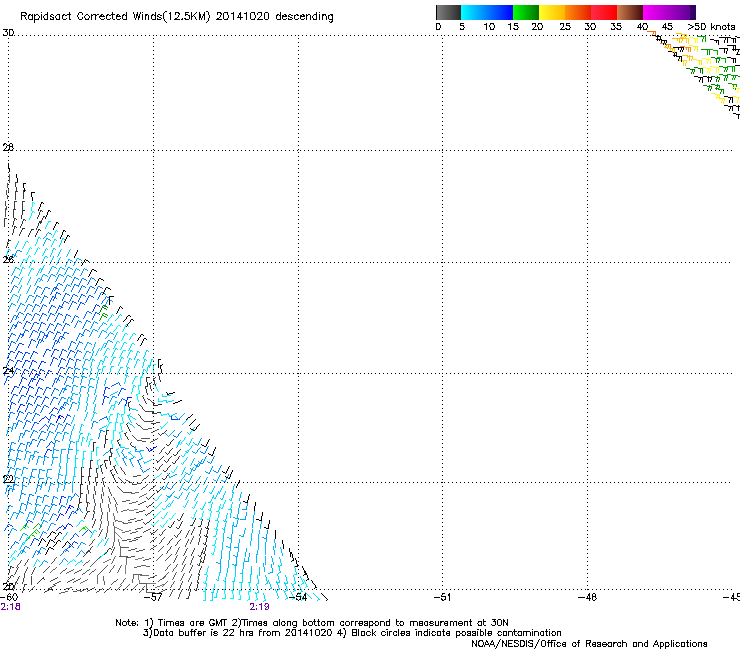The image size is (740, 650).
Task: Click the dark purple 45-50 knots legend segment
Action: (x=682, y=12)
